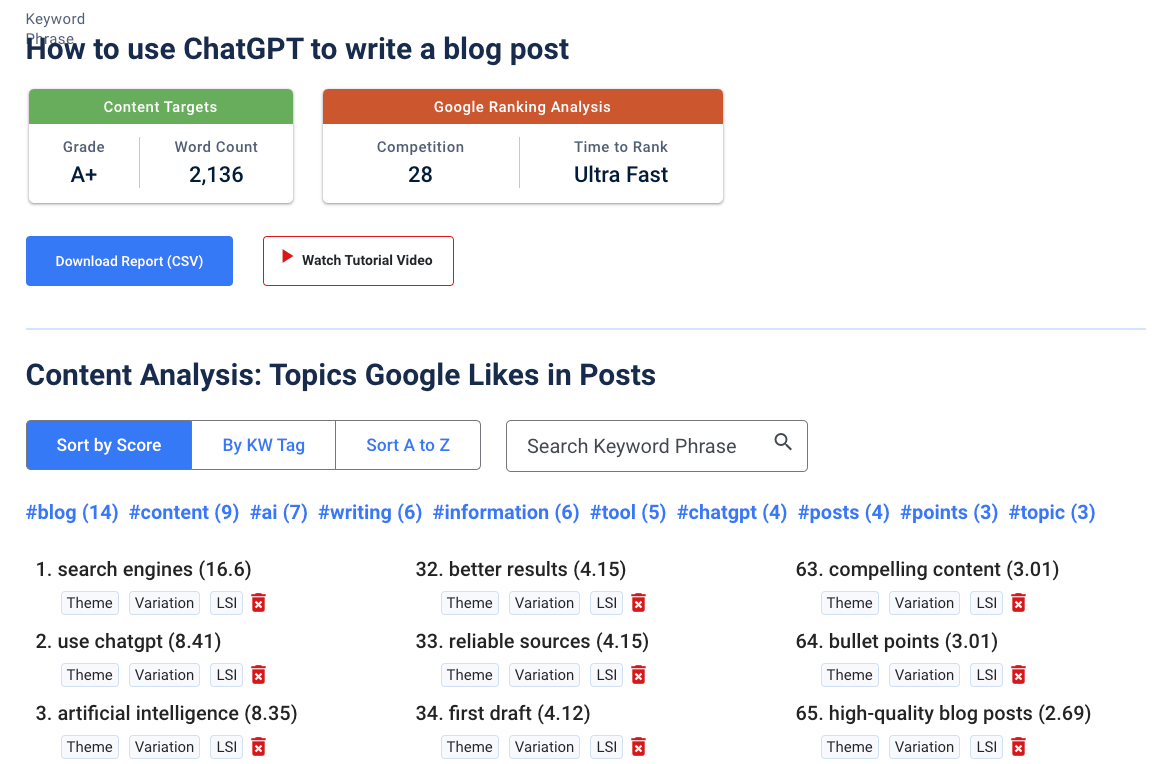1152x764 pixels.
Task: Switch to the "Sort A to Z" tab
Action: coord(407,445)
